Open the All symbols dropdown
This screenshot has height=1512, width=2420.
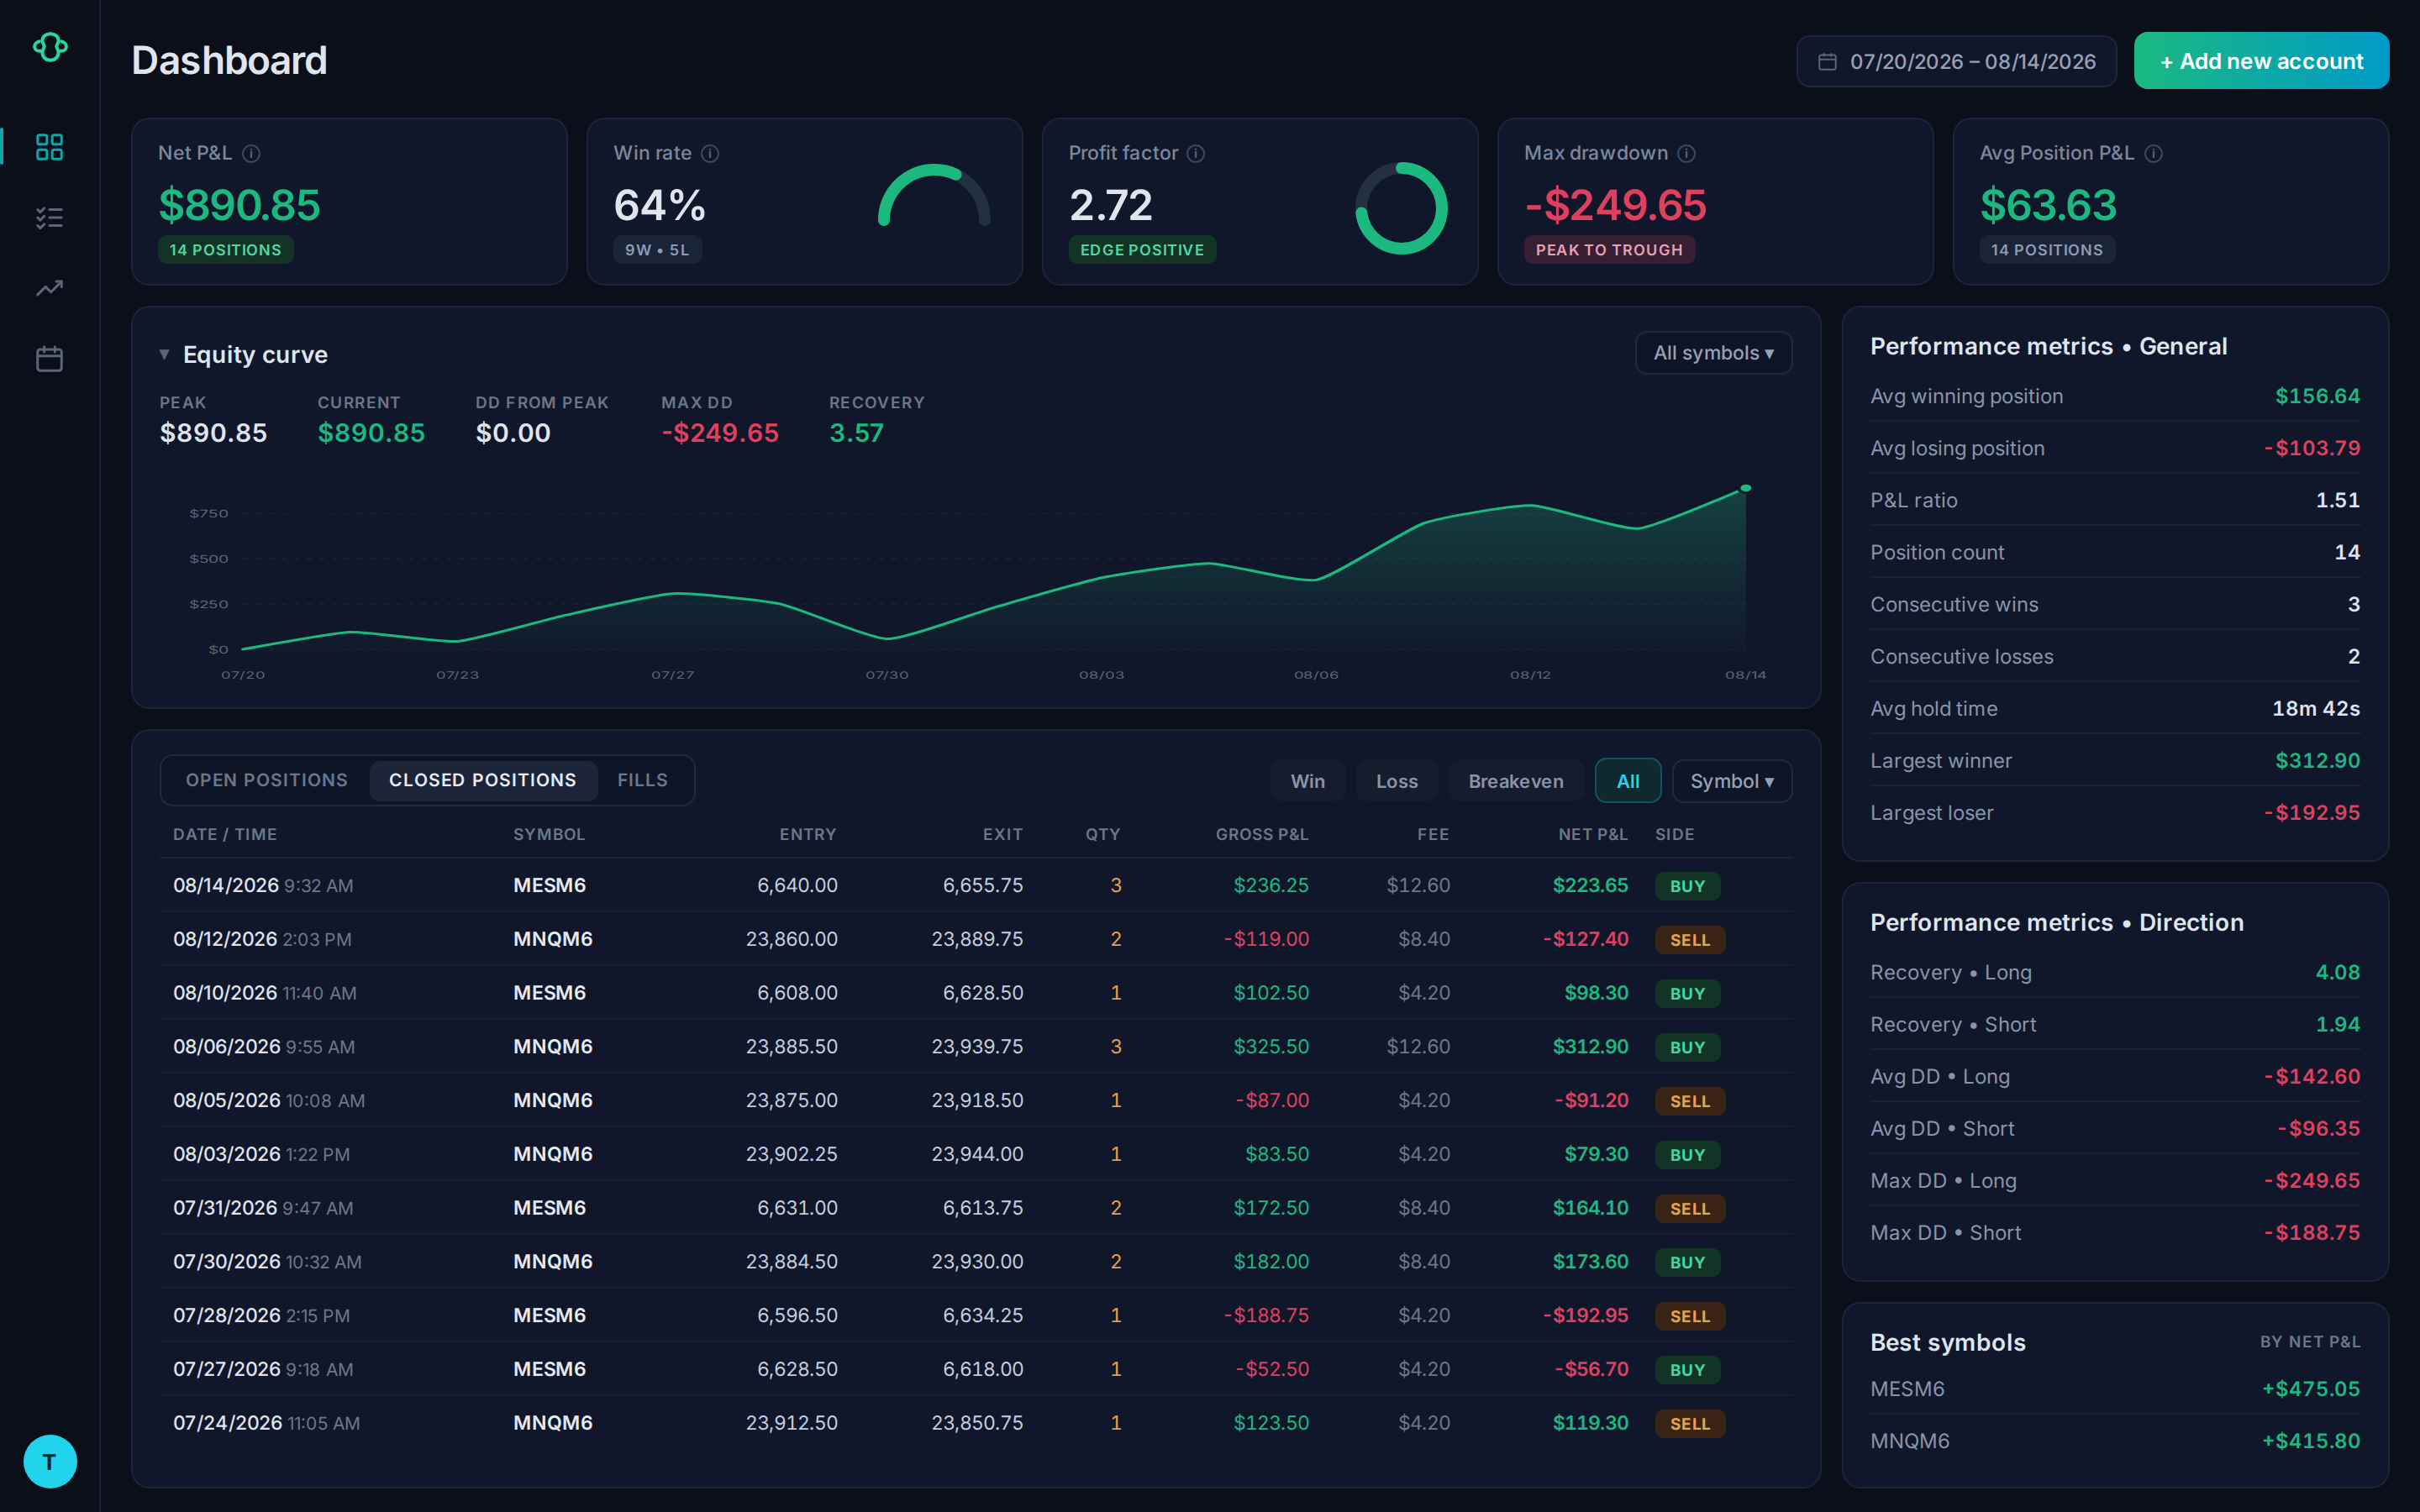coord(1713,353)
